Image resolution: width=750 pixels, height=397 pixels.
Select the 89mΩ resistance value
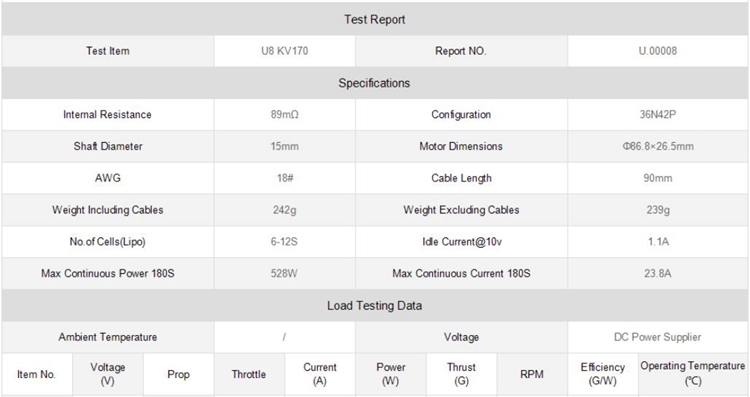point(285,114)
